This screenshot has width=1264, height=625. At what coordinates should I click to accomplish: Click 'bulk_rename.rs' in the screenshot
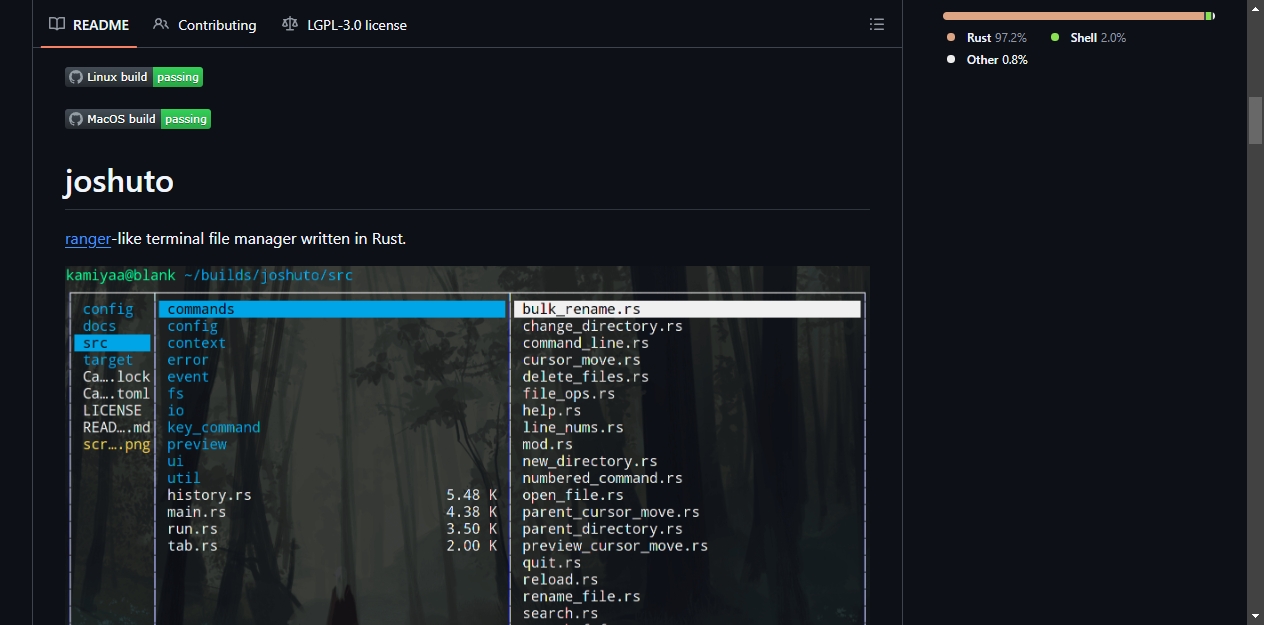click(581, 309)
